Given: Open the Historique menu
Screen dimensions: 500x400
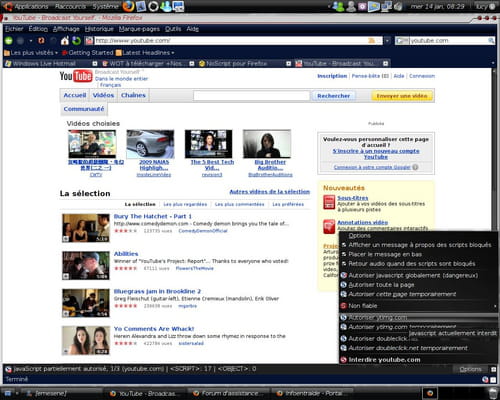Looking at the screenshot, I should pos(99,29).
